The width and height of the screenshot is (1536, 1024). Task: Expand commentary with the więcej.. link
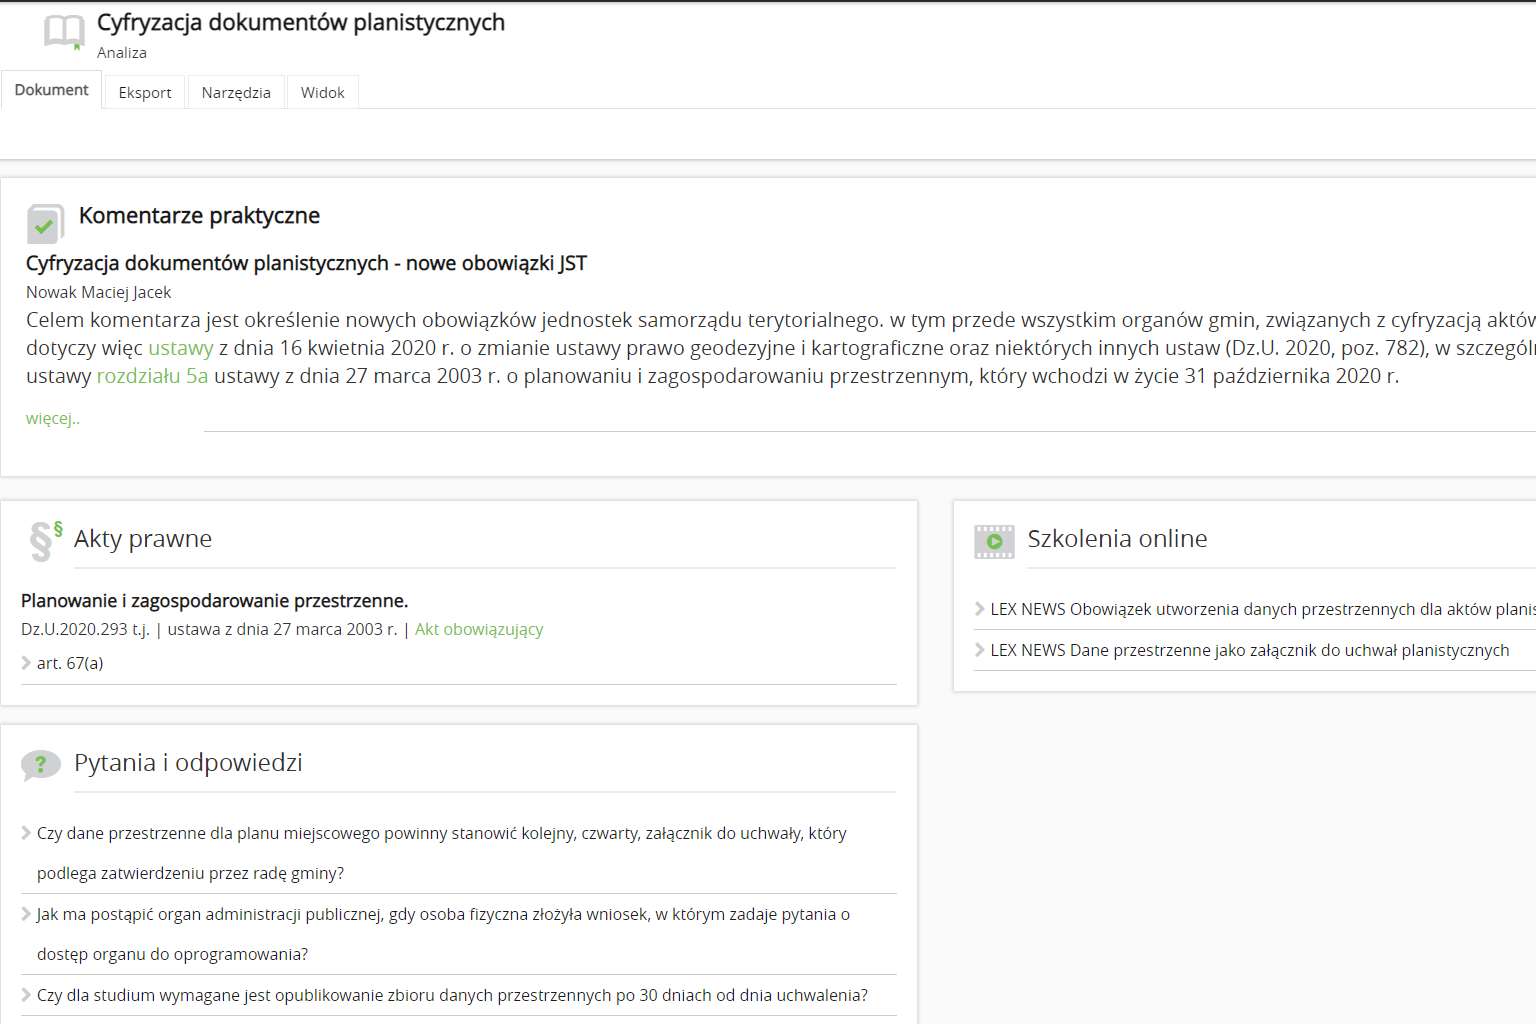click(52, 418)
